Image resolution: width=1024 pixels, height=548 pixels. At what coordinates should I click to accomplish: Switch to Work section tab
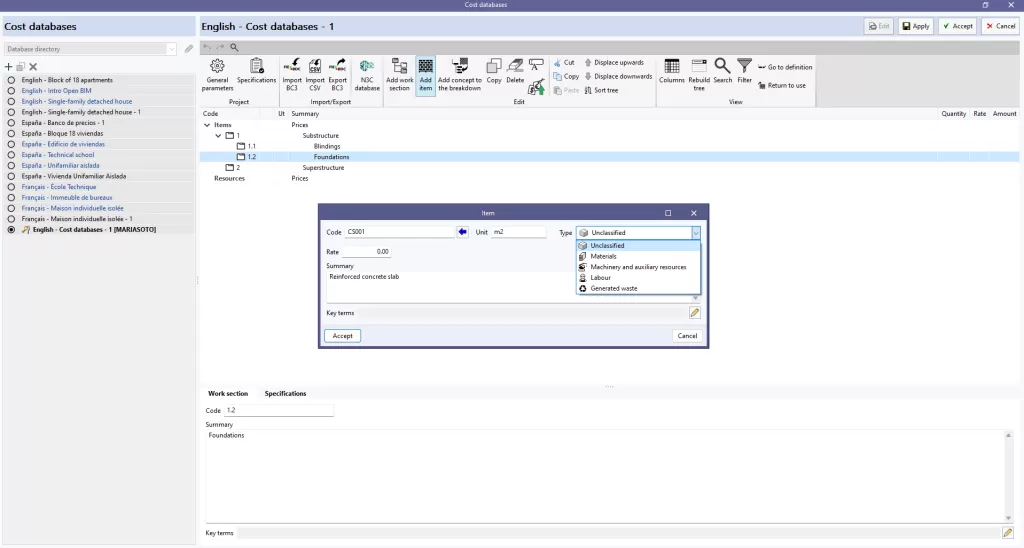point(228,394)
